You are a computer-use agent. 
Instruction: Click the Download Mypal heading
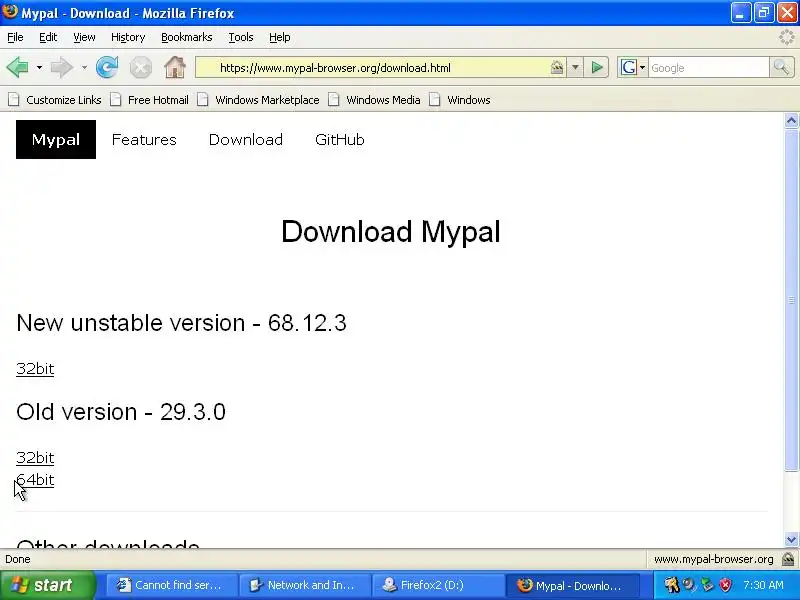391,232
